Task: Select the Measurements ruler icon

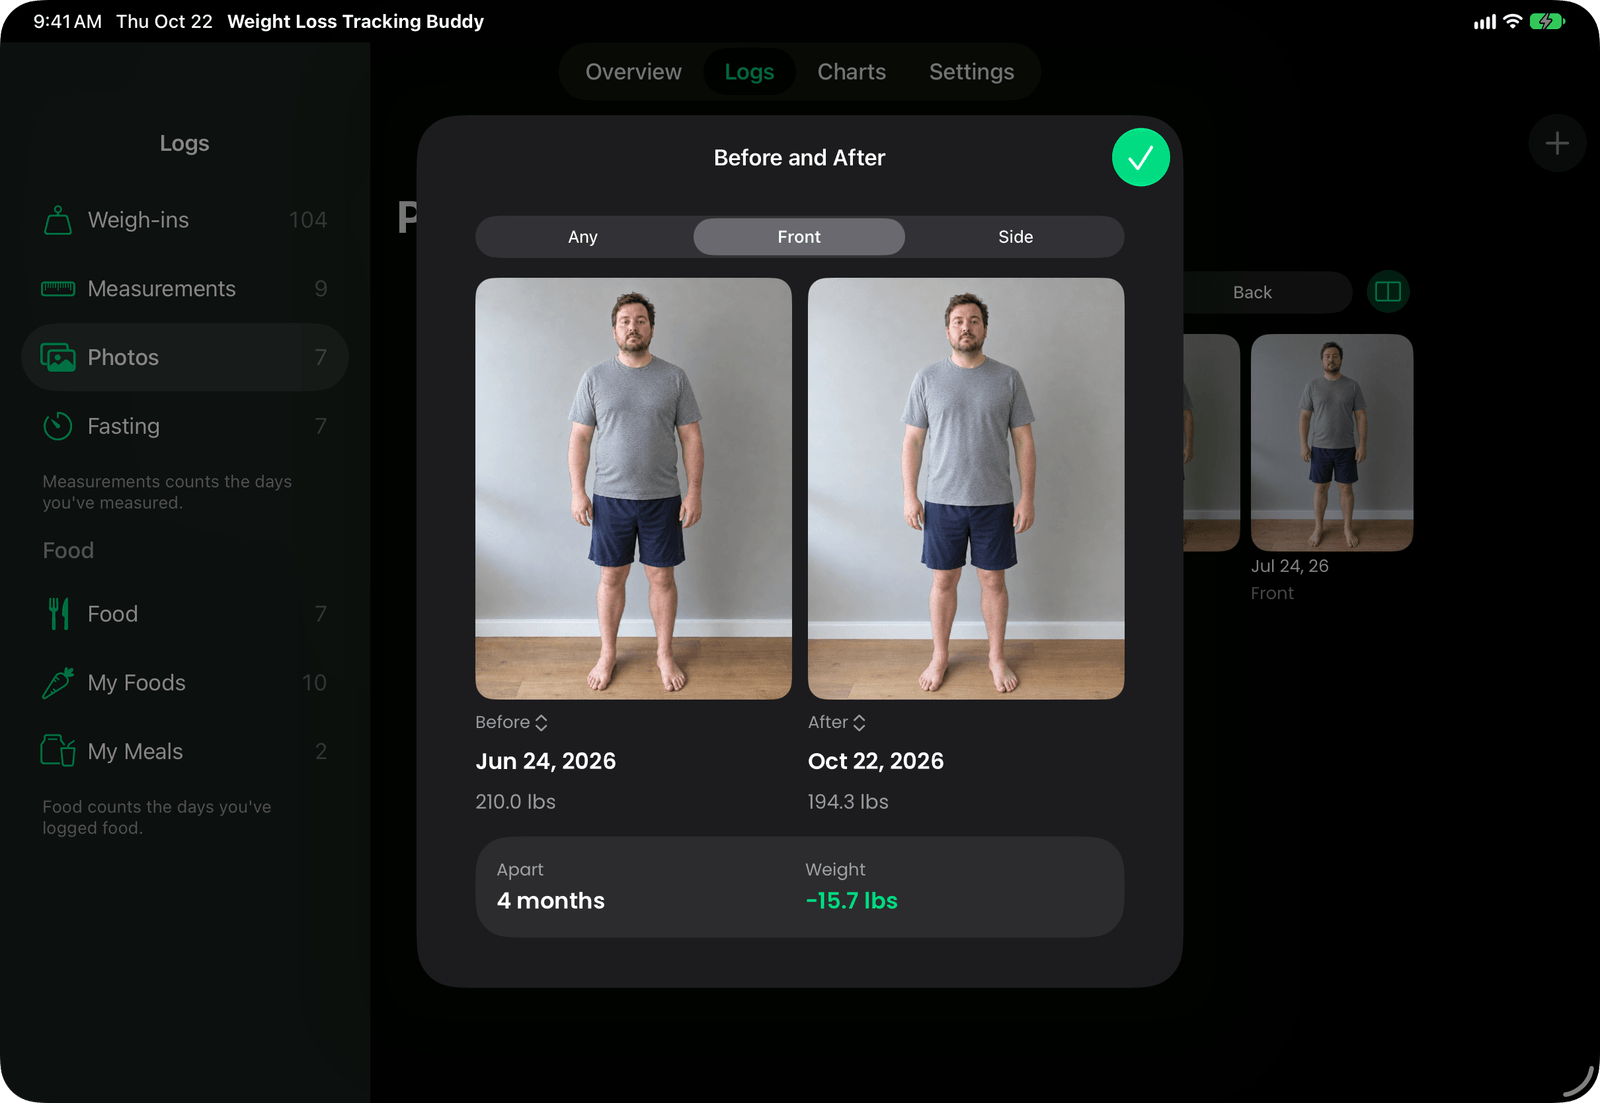Action: tap(58, 289)
